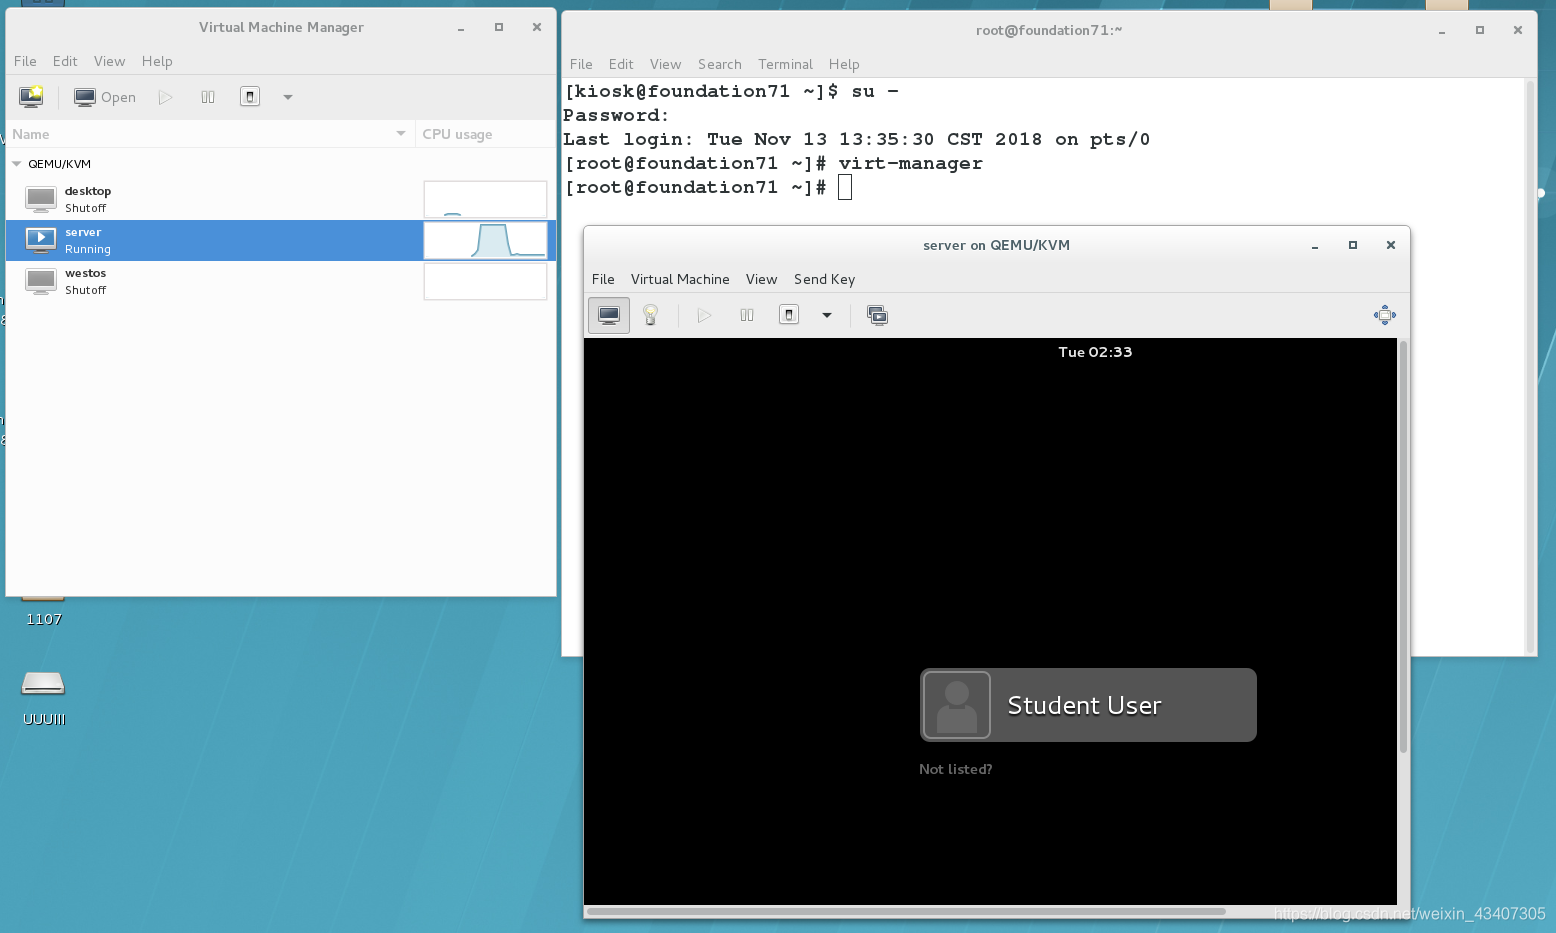1556x933 pixels.
Task: Select the desktop virtual machine
Action: point(280,199)
